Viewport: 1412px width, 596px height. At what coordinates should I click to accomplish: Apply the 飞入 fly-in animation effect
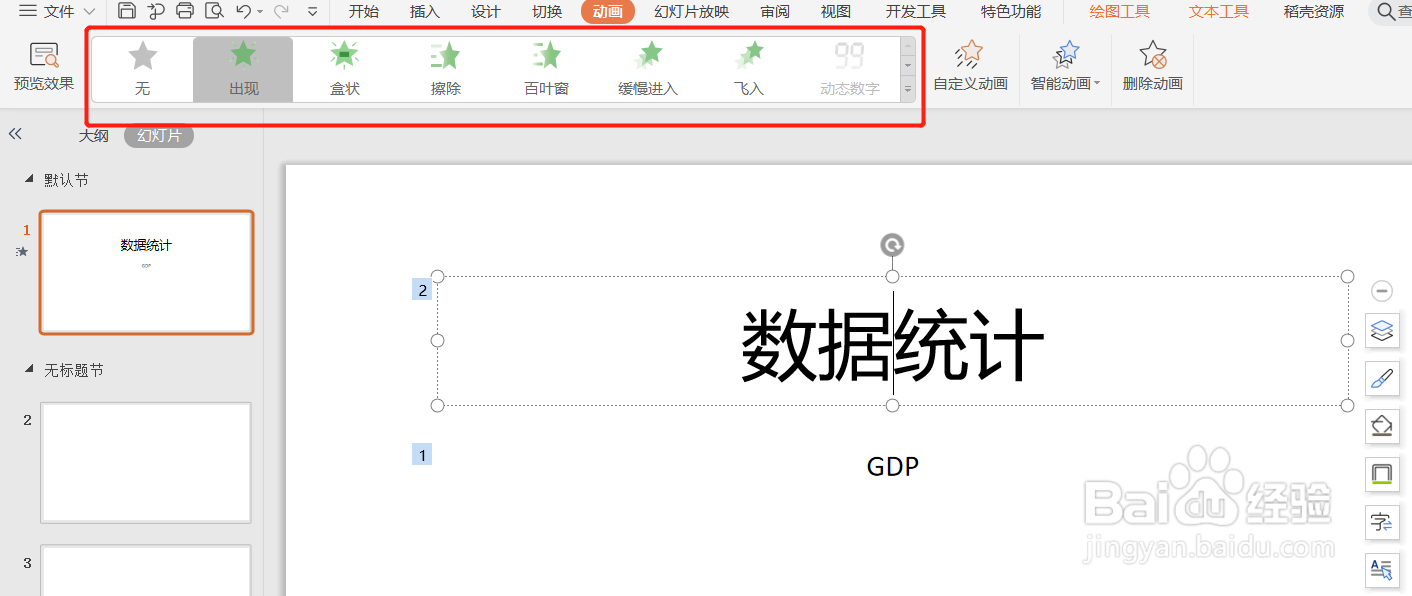click(x=748, y=67)
